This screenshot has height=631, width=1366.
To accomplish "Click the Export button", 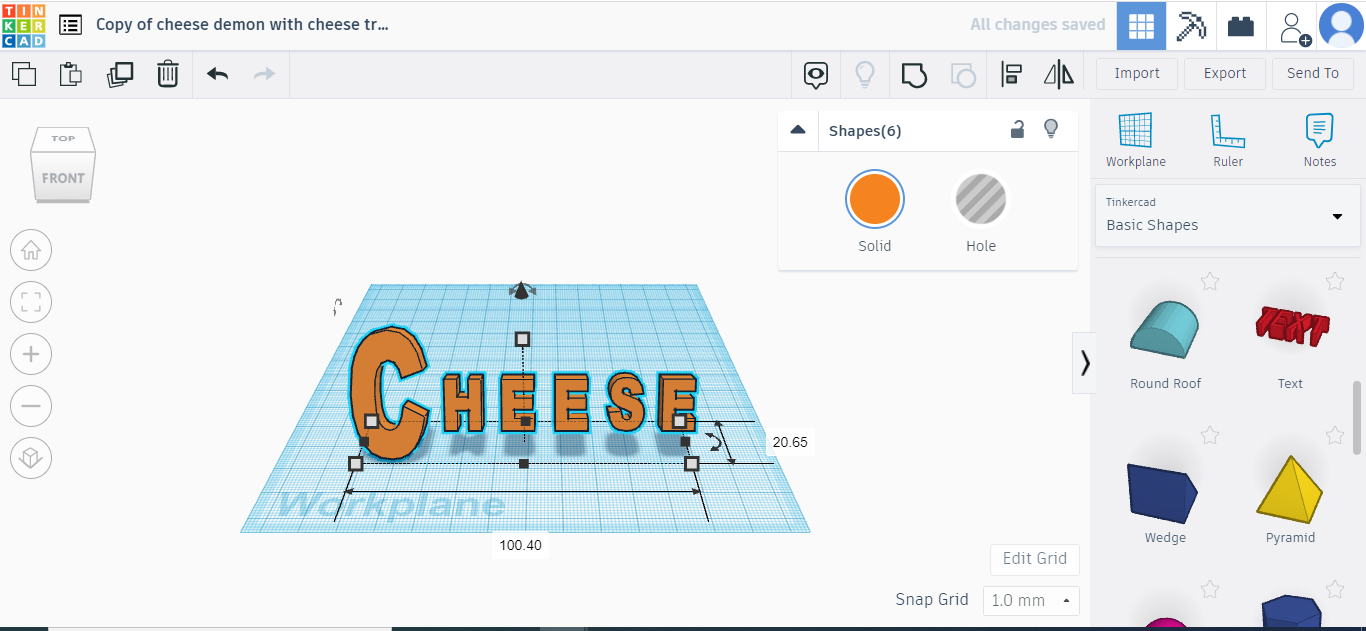I will 1224,73.
